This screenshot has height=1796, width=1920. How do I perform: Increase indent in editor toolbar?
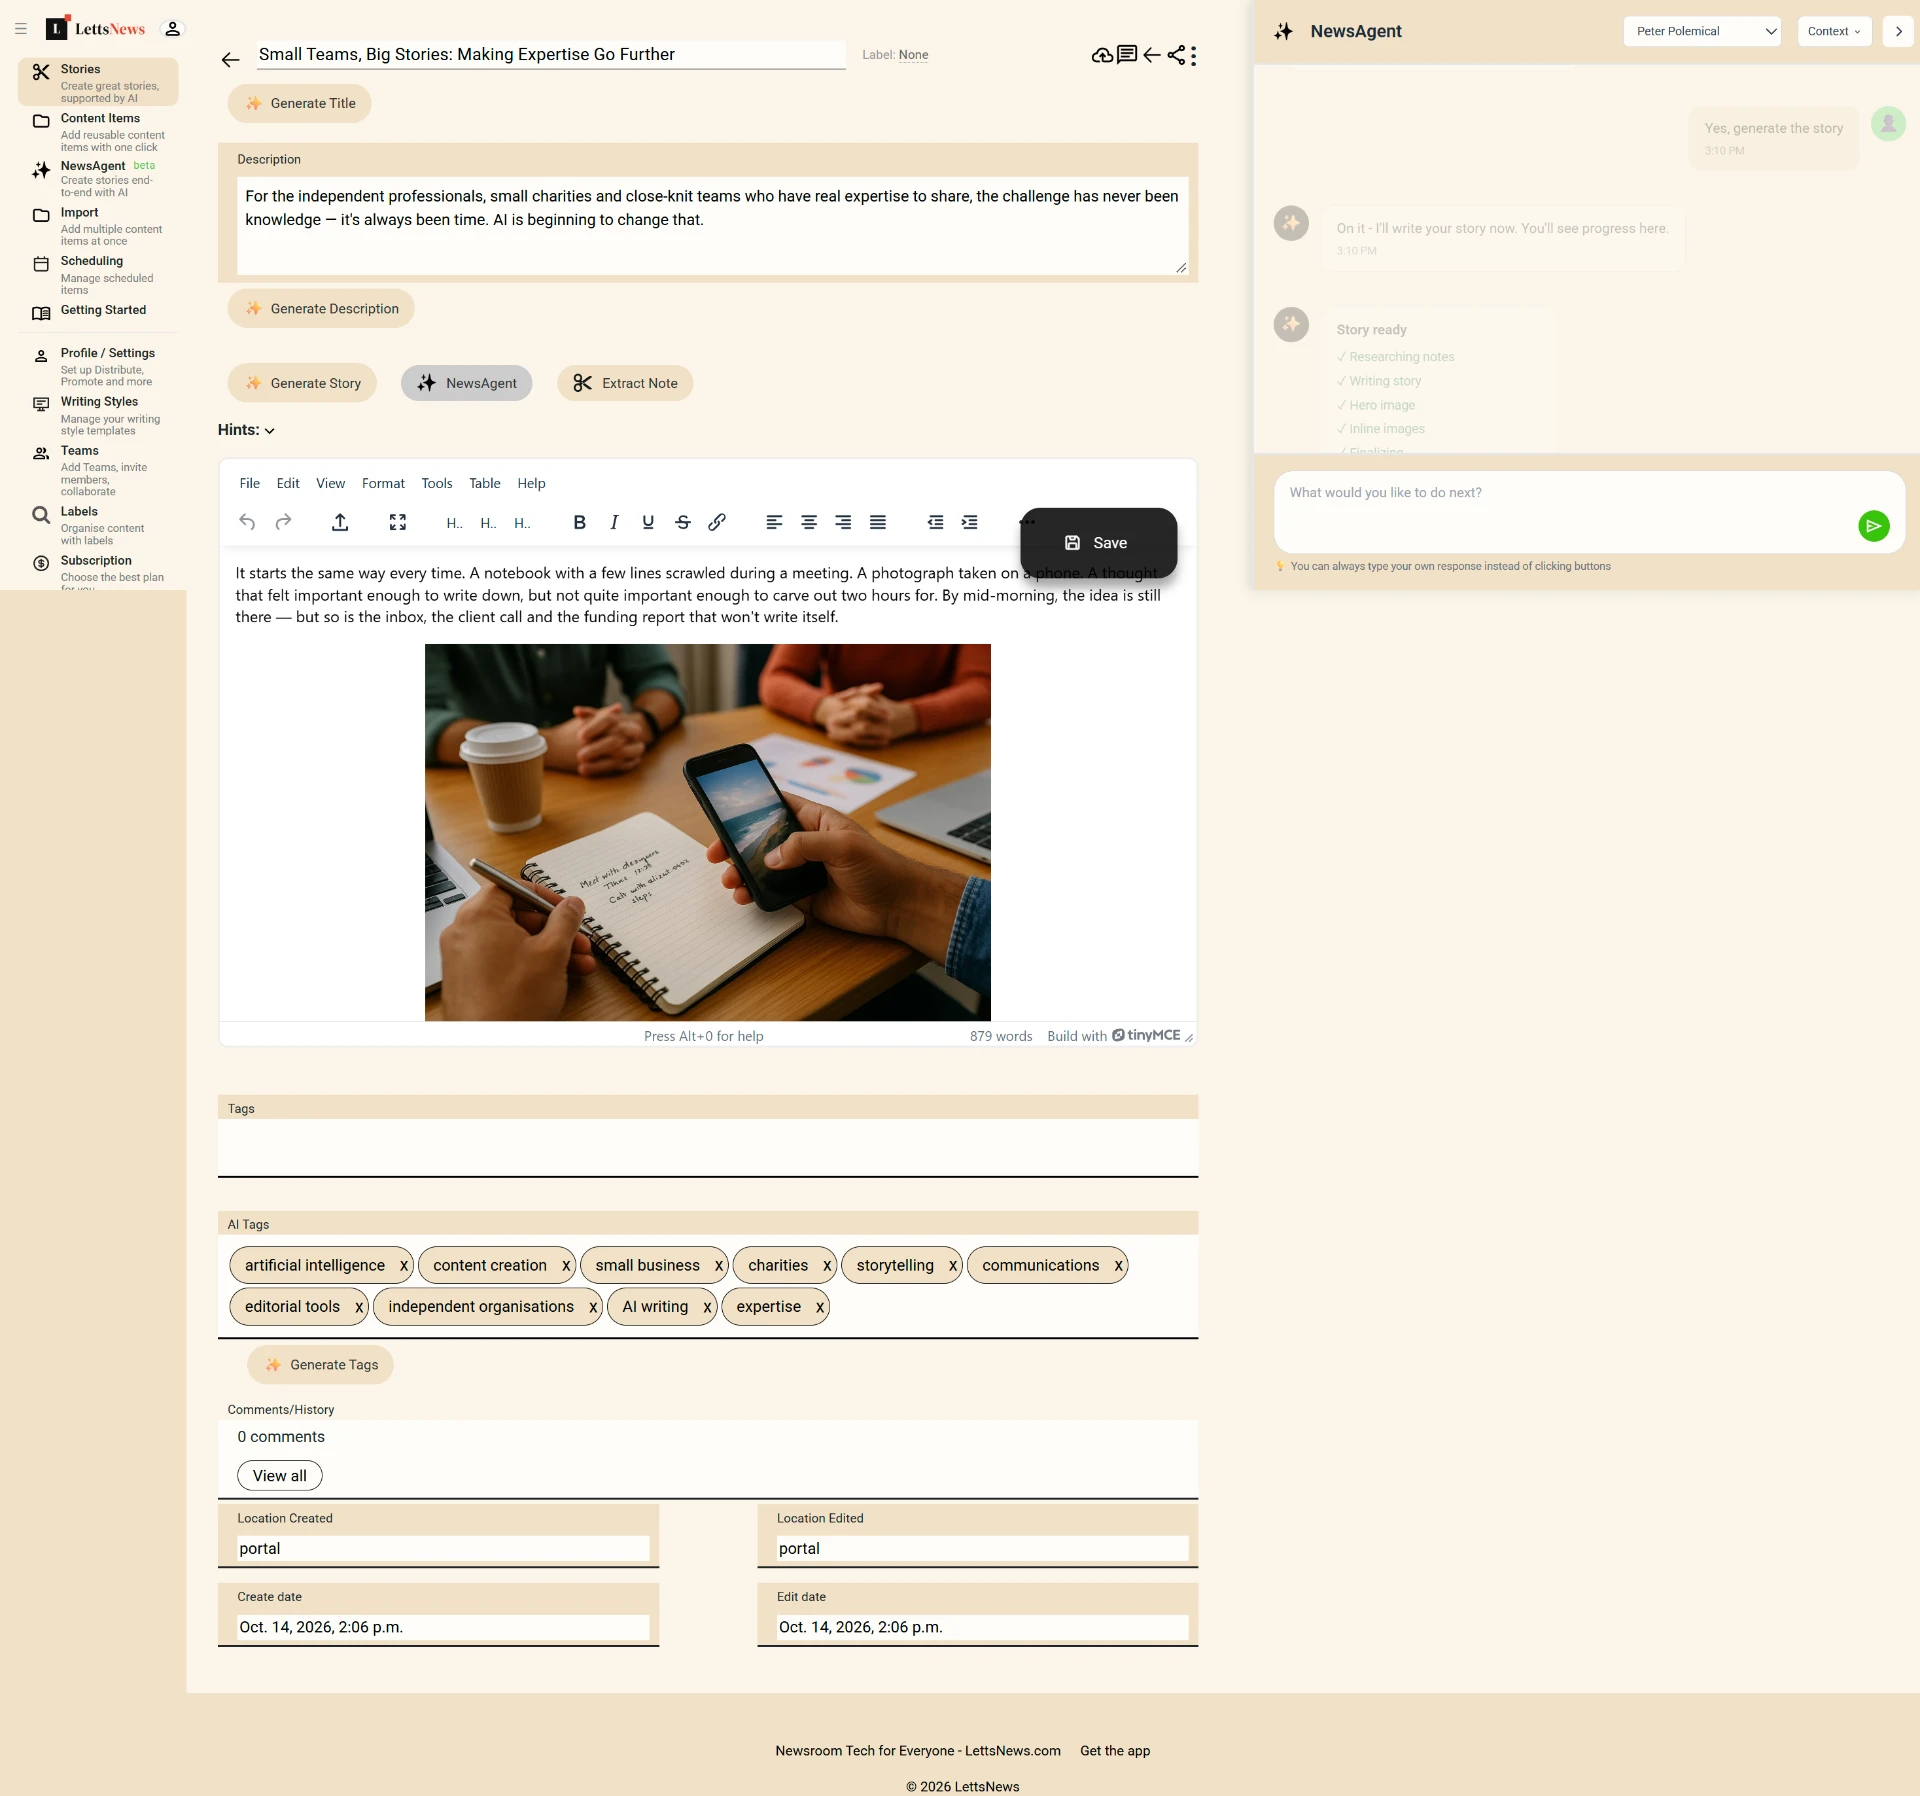[970, 522]
